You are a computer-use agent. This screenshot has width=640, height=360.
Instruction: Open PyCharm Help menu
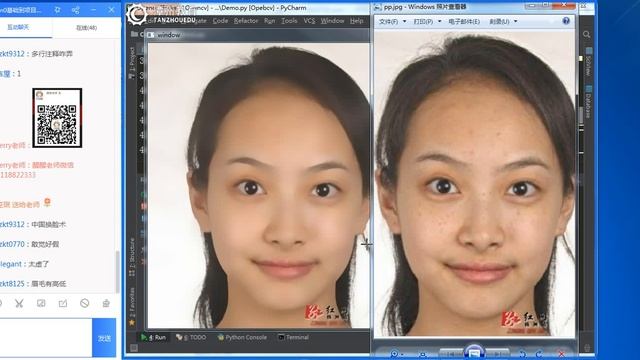coord(356,21)
